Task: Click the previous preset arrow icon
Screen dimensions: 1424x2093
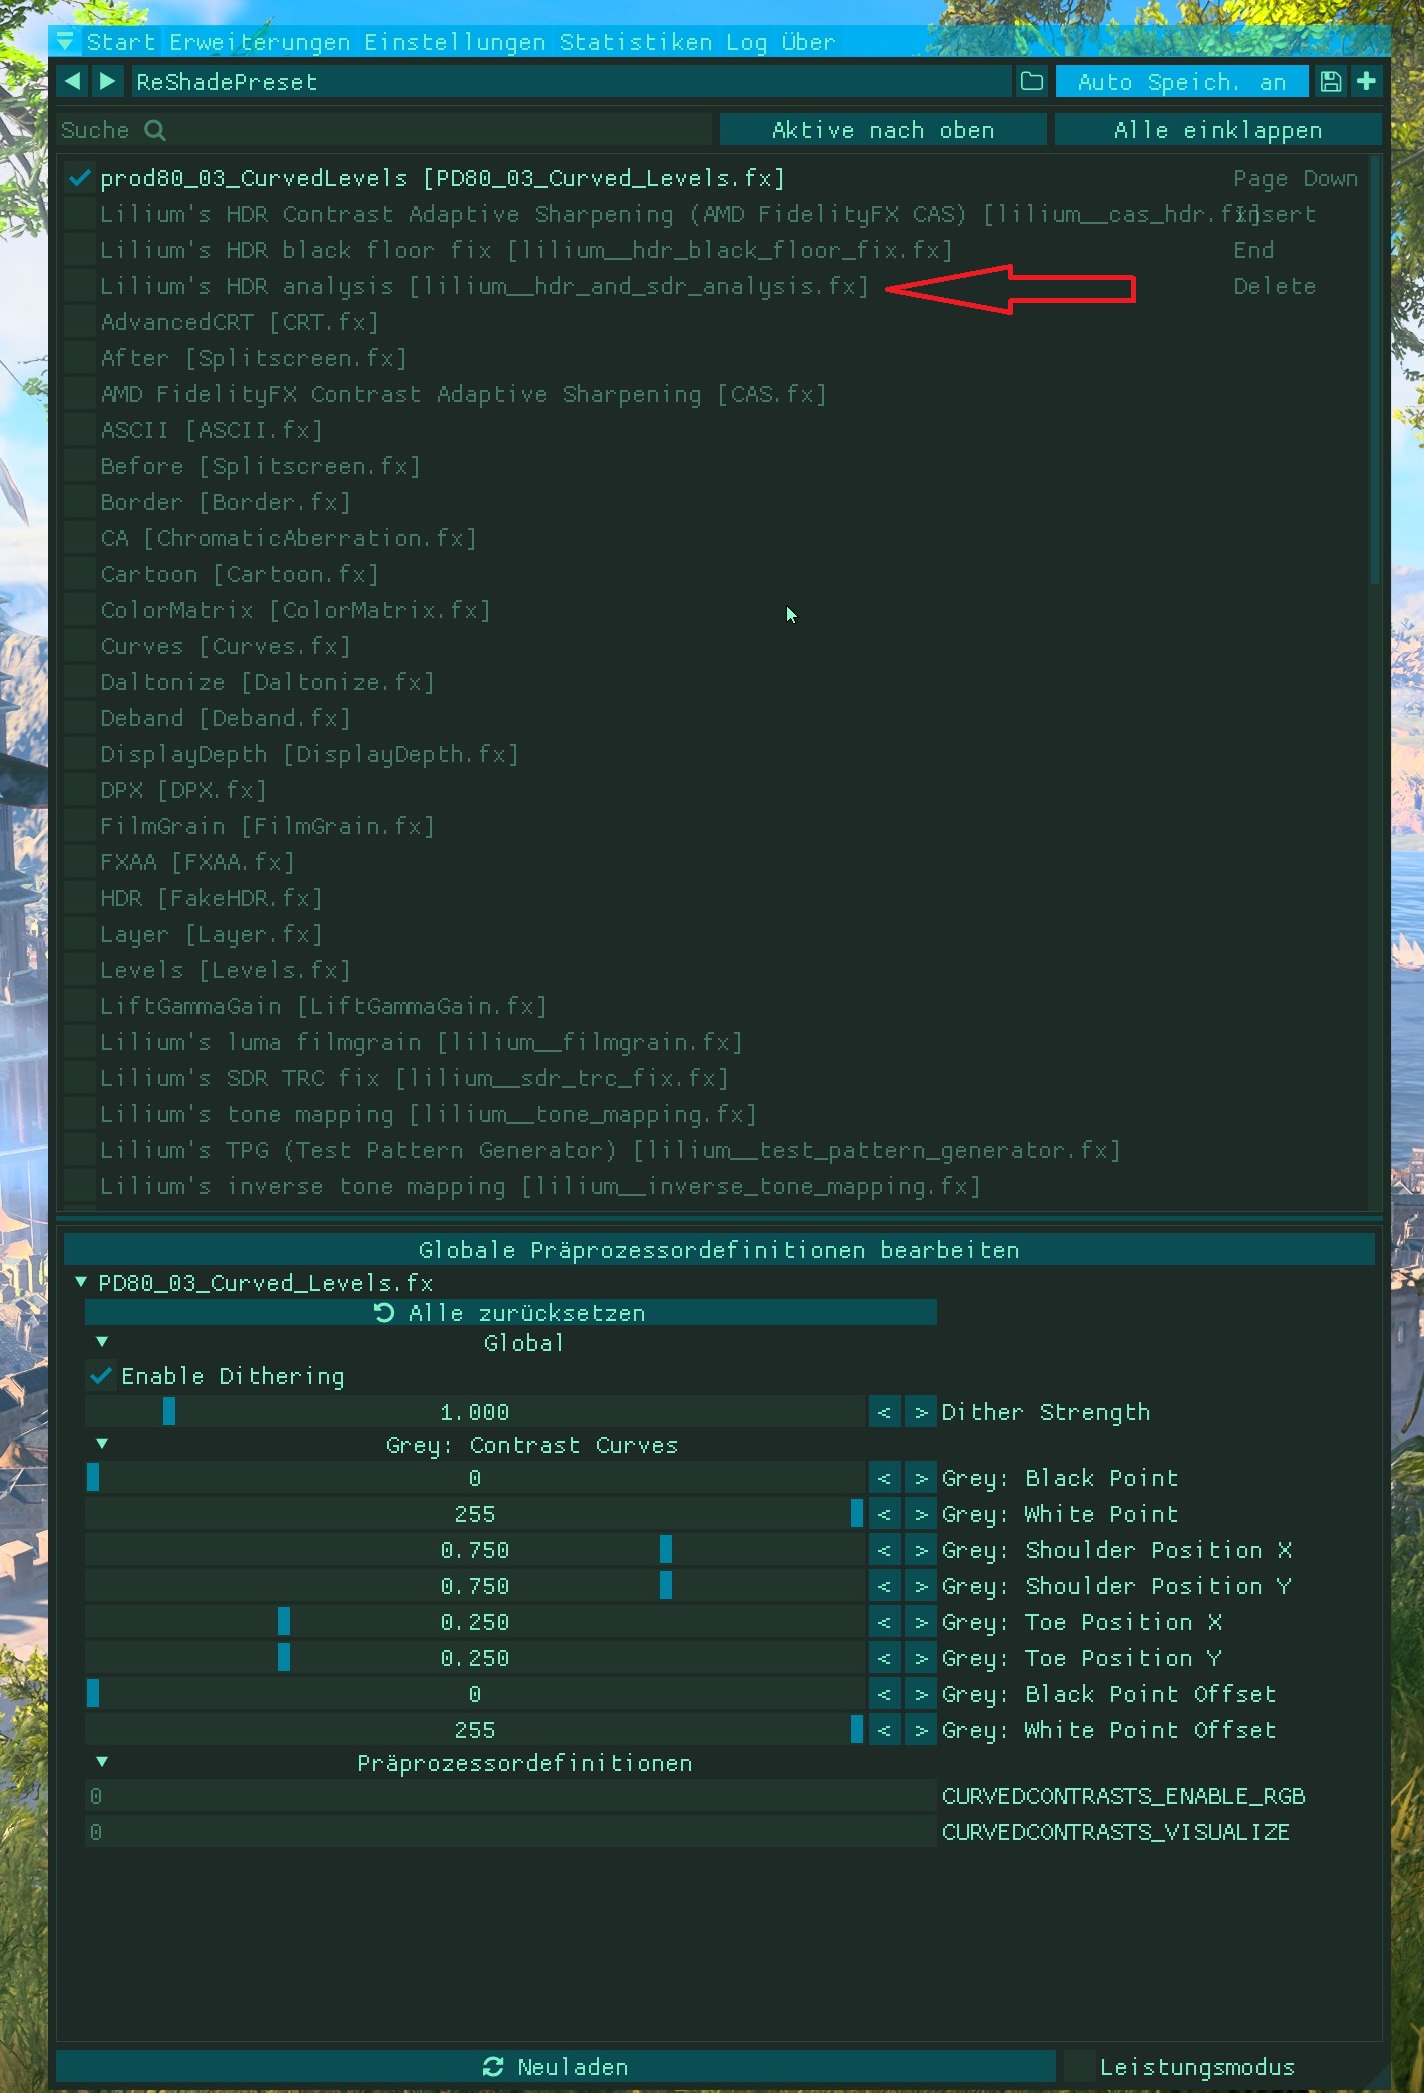Action: click(73, 82)
